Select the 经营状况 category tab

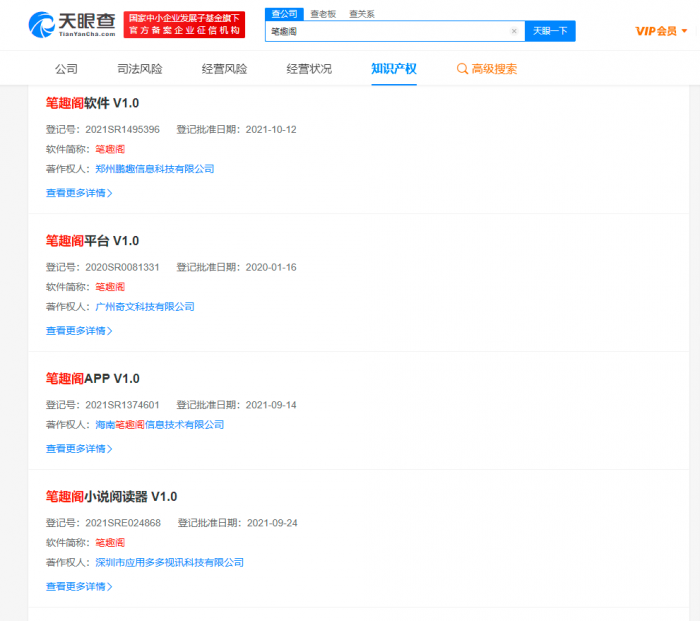[309, 69]
